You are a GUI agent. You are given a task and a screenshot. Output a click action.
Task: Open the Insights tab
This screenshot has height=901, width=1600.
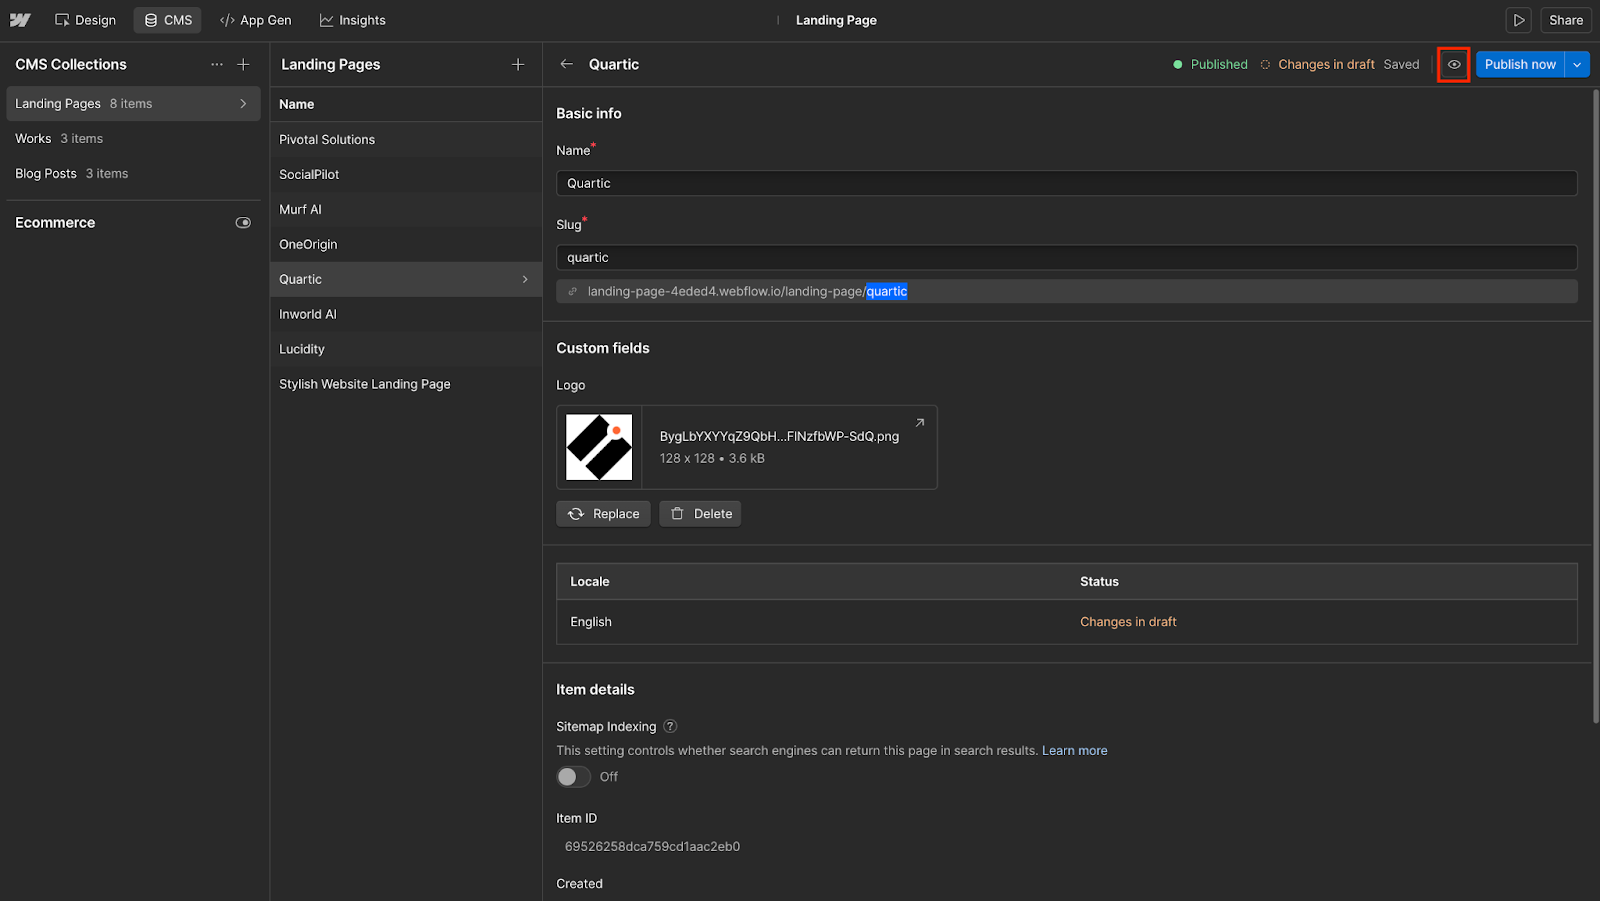point(353,20)
